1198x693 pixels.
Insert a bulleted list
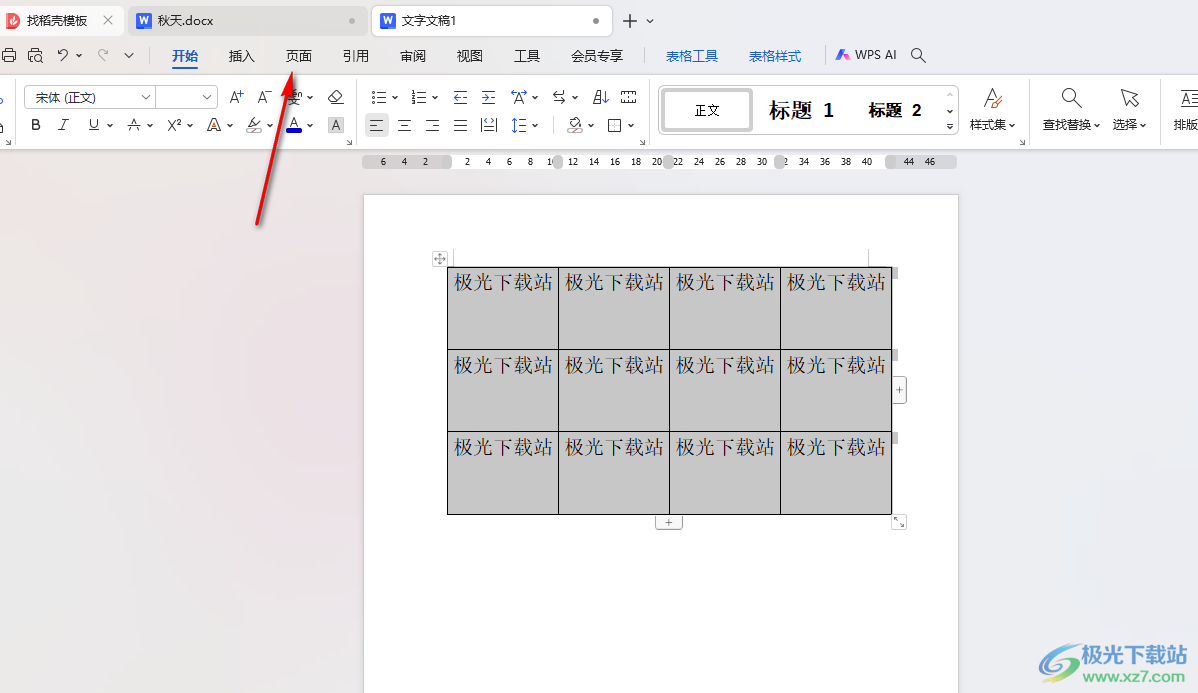point(379,97)
